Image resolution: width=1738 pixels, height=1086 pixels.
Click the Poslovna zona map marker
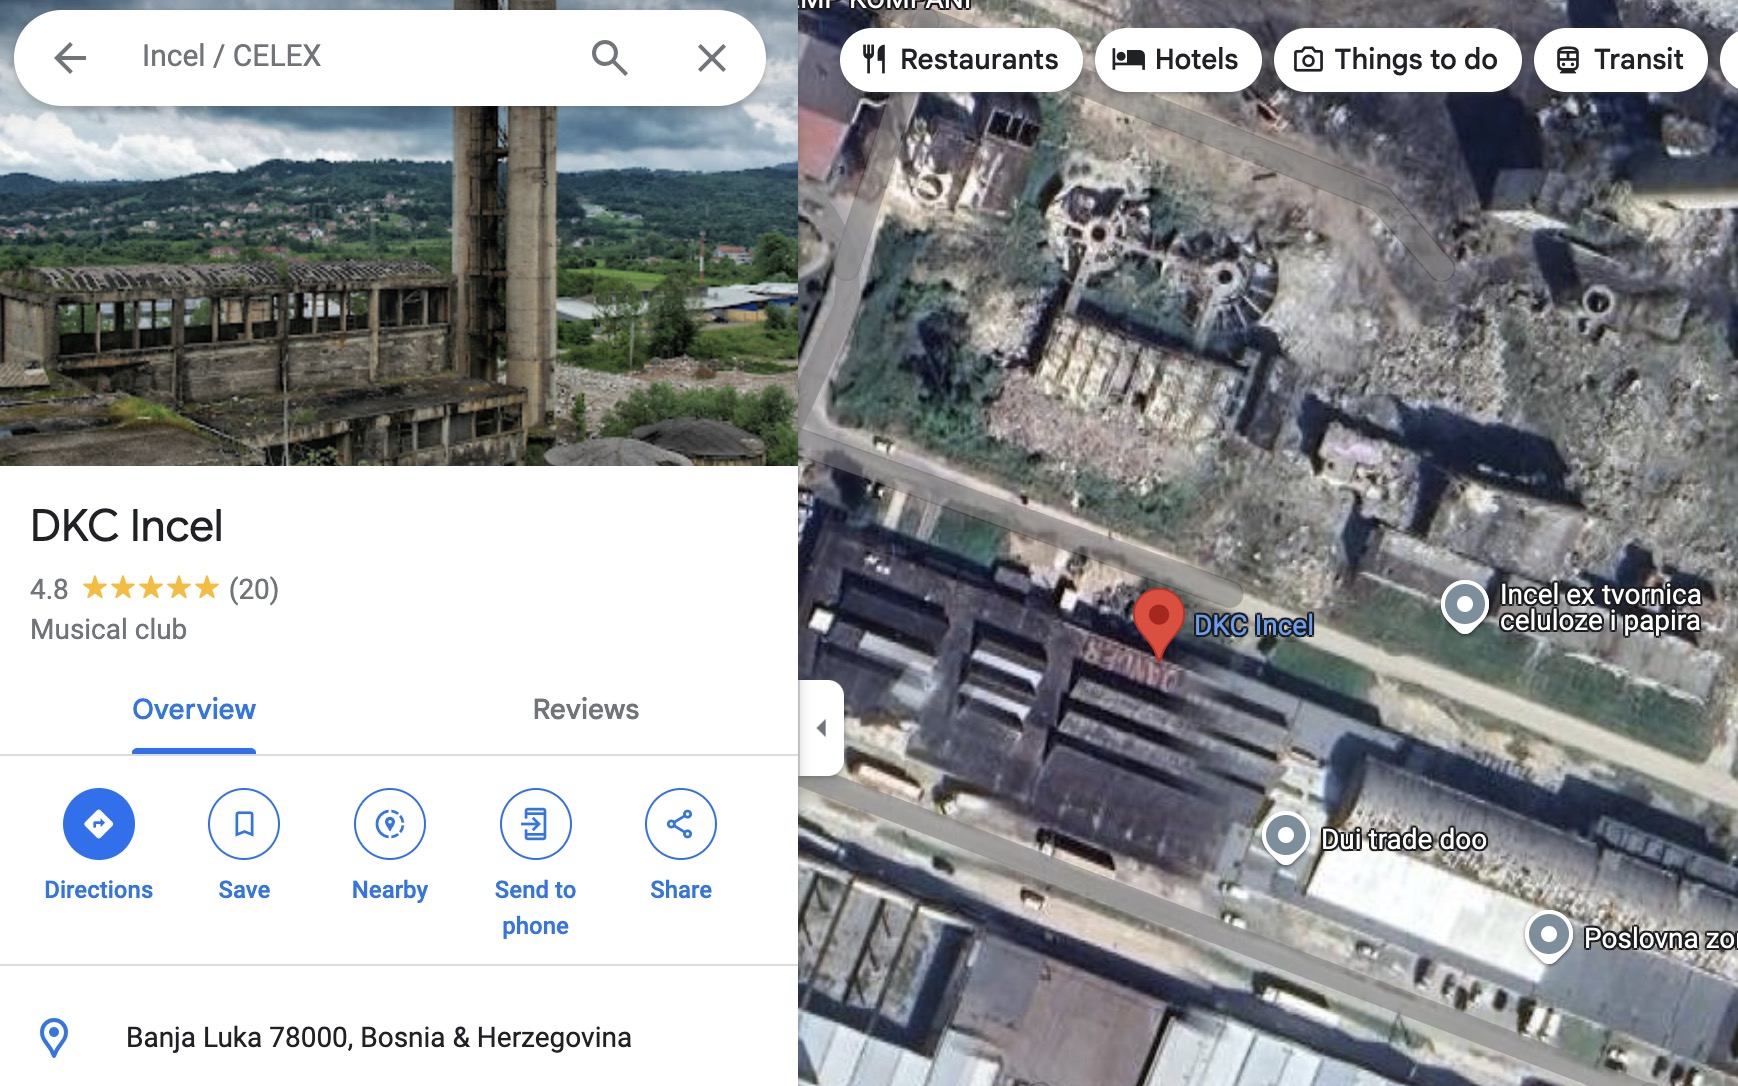click(x=1548, y=937)
